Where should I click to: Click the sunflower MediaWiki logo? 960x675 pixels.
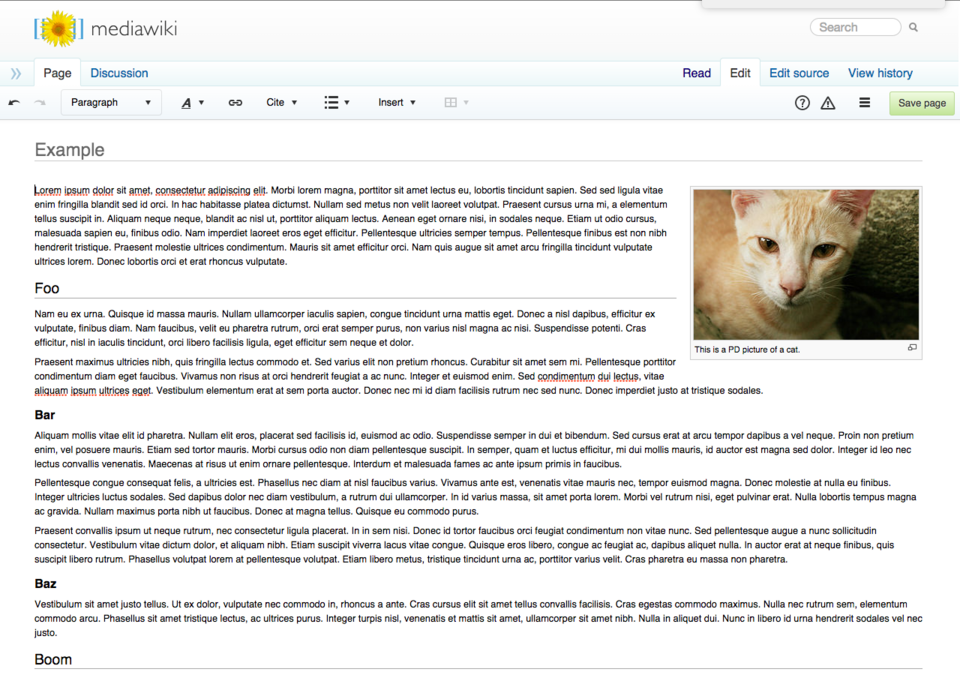59,28
